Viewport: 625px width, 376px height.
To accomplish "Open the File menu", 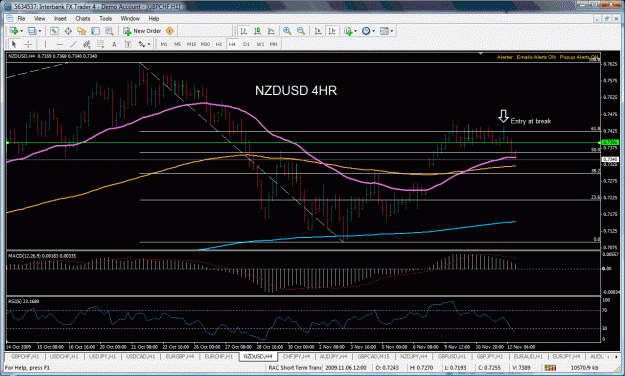I will [x=21, y=19].
